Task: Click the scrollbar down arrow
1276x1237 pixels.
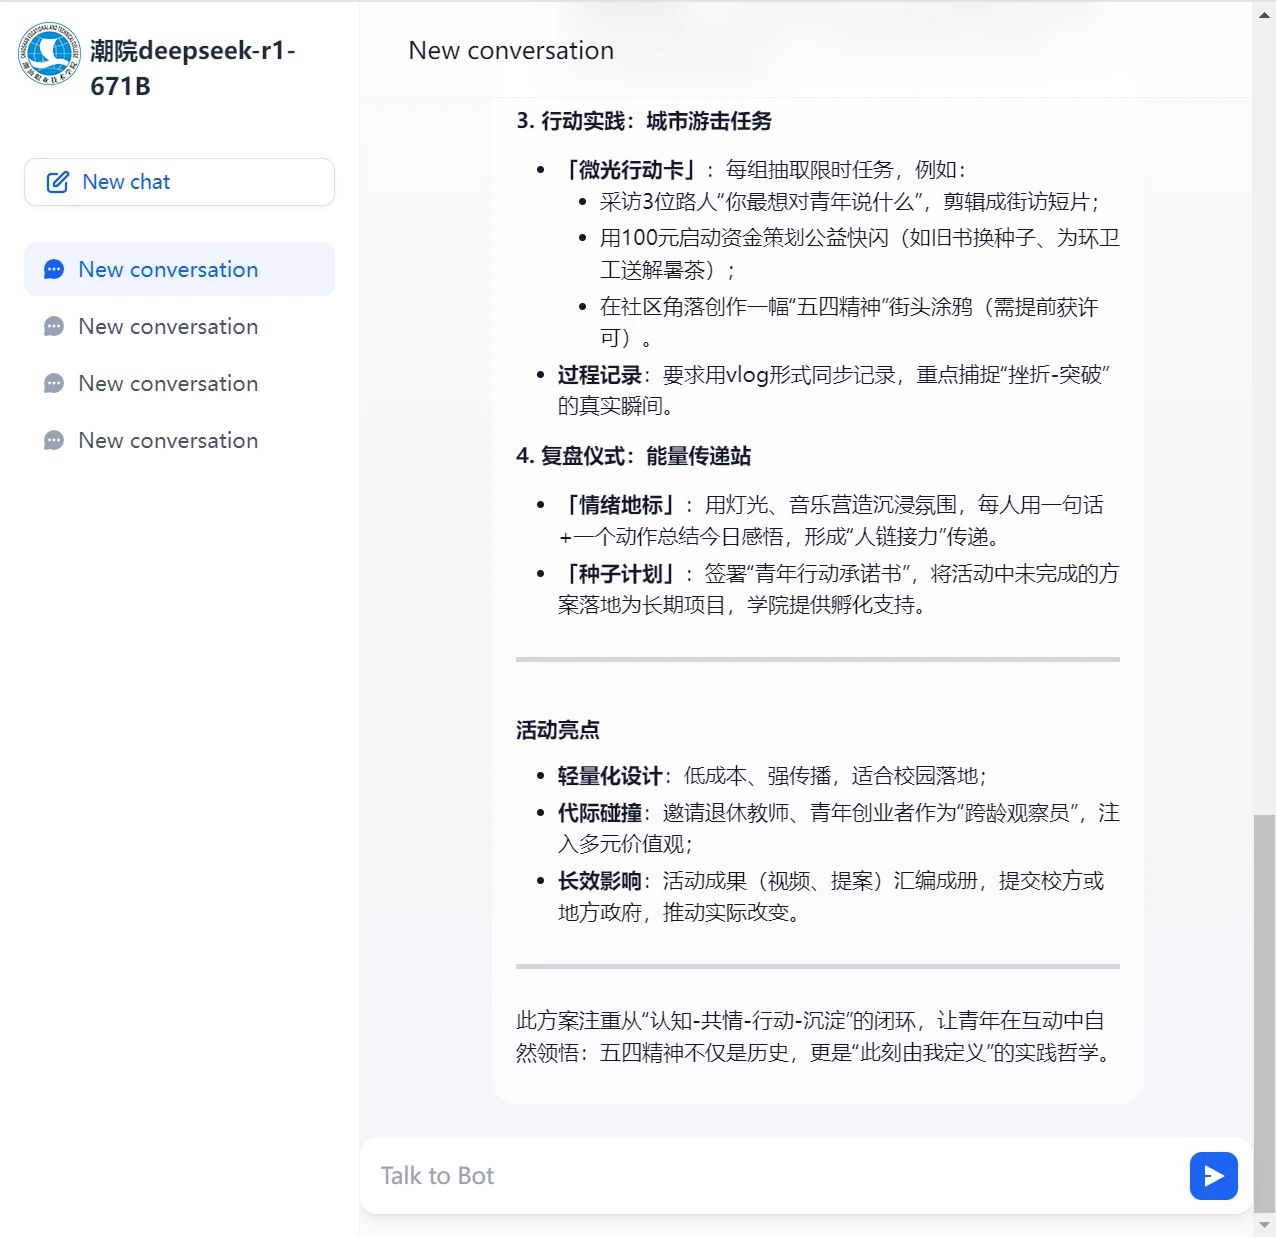Action: click(x=1264, y=1225)
